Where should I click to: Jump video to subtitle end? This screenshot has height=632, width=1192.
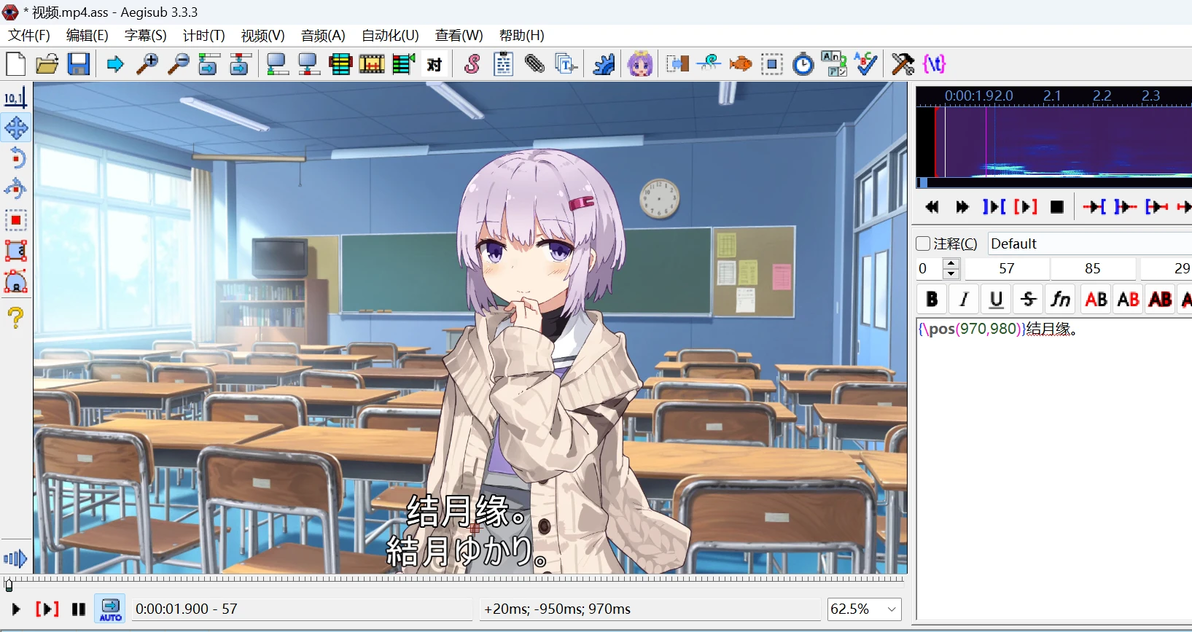point(240,65)
